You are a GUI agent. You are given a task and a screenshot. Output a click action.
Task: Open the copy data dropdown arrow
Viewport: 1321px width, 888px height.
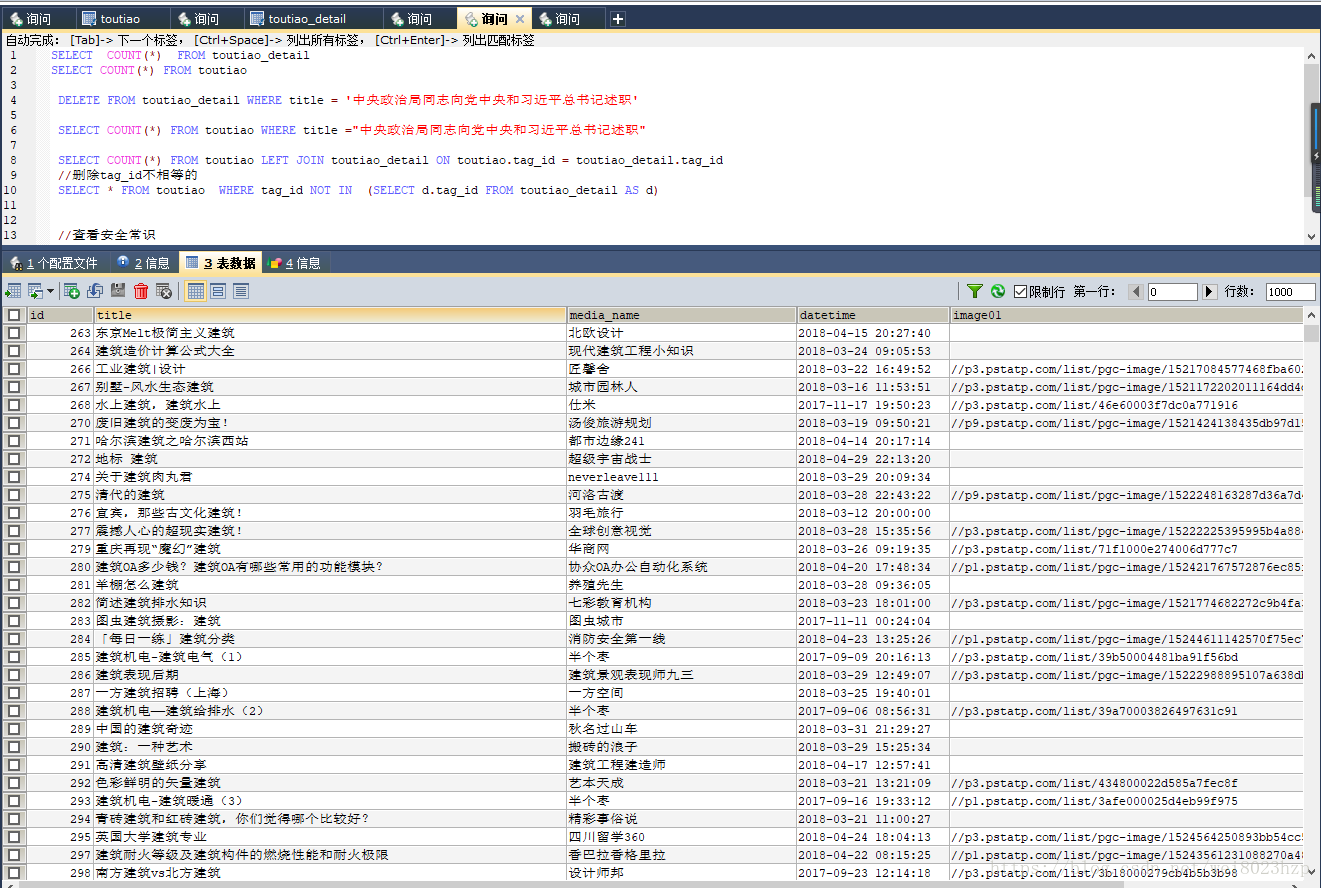[51, 291]
